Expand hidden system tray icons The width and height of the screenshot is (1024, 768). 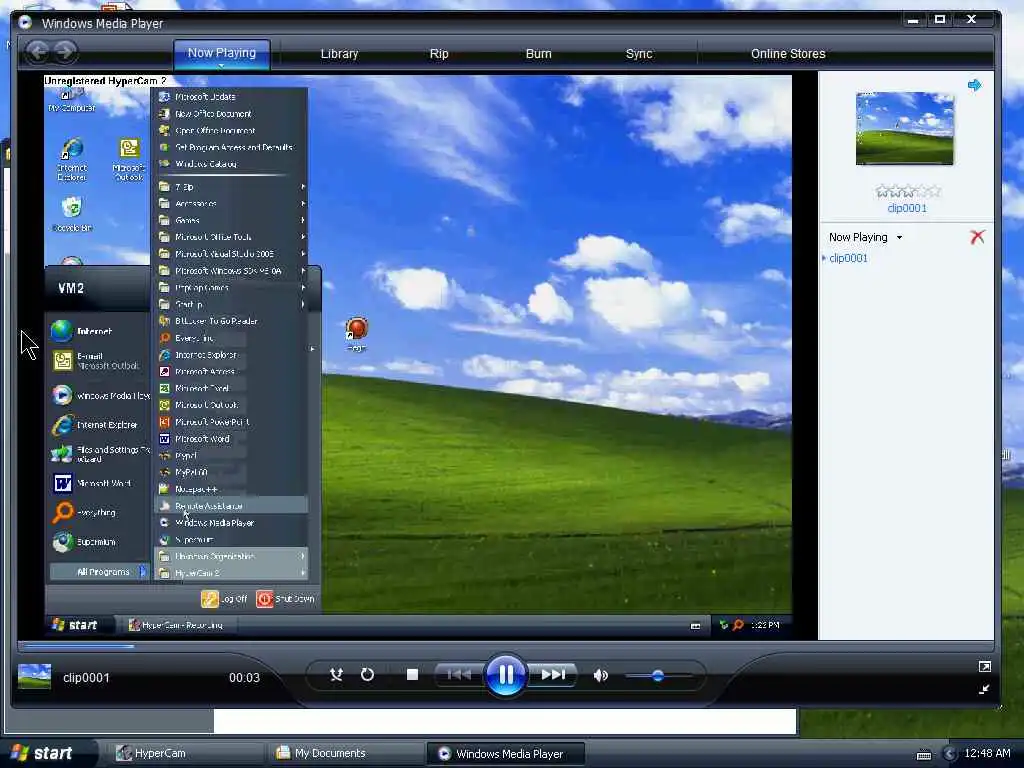click(949, 754)
